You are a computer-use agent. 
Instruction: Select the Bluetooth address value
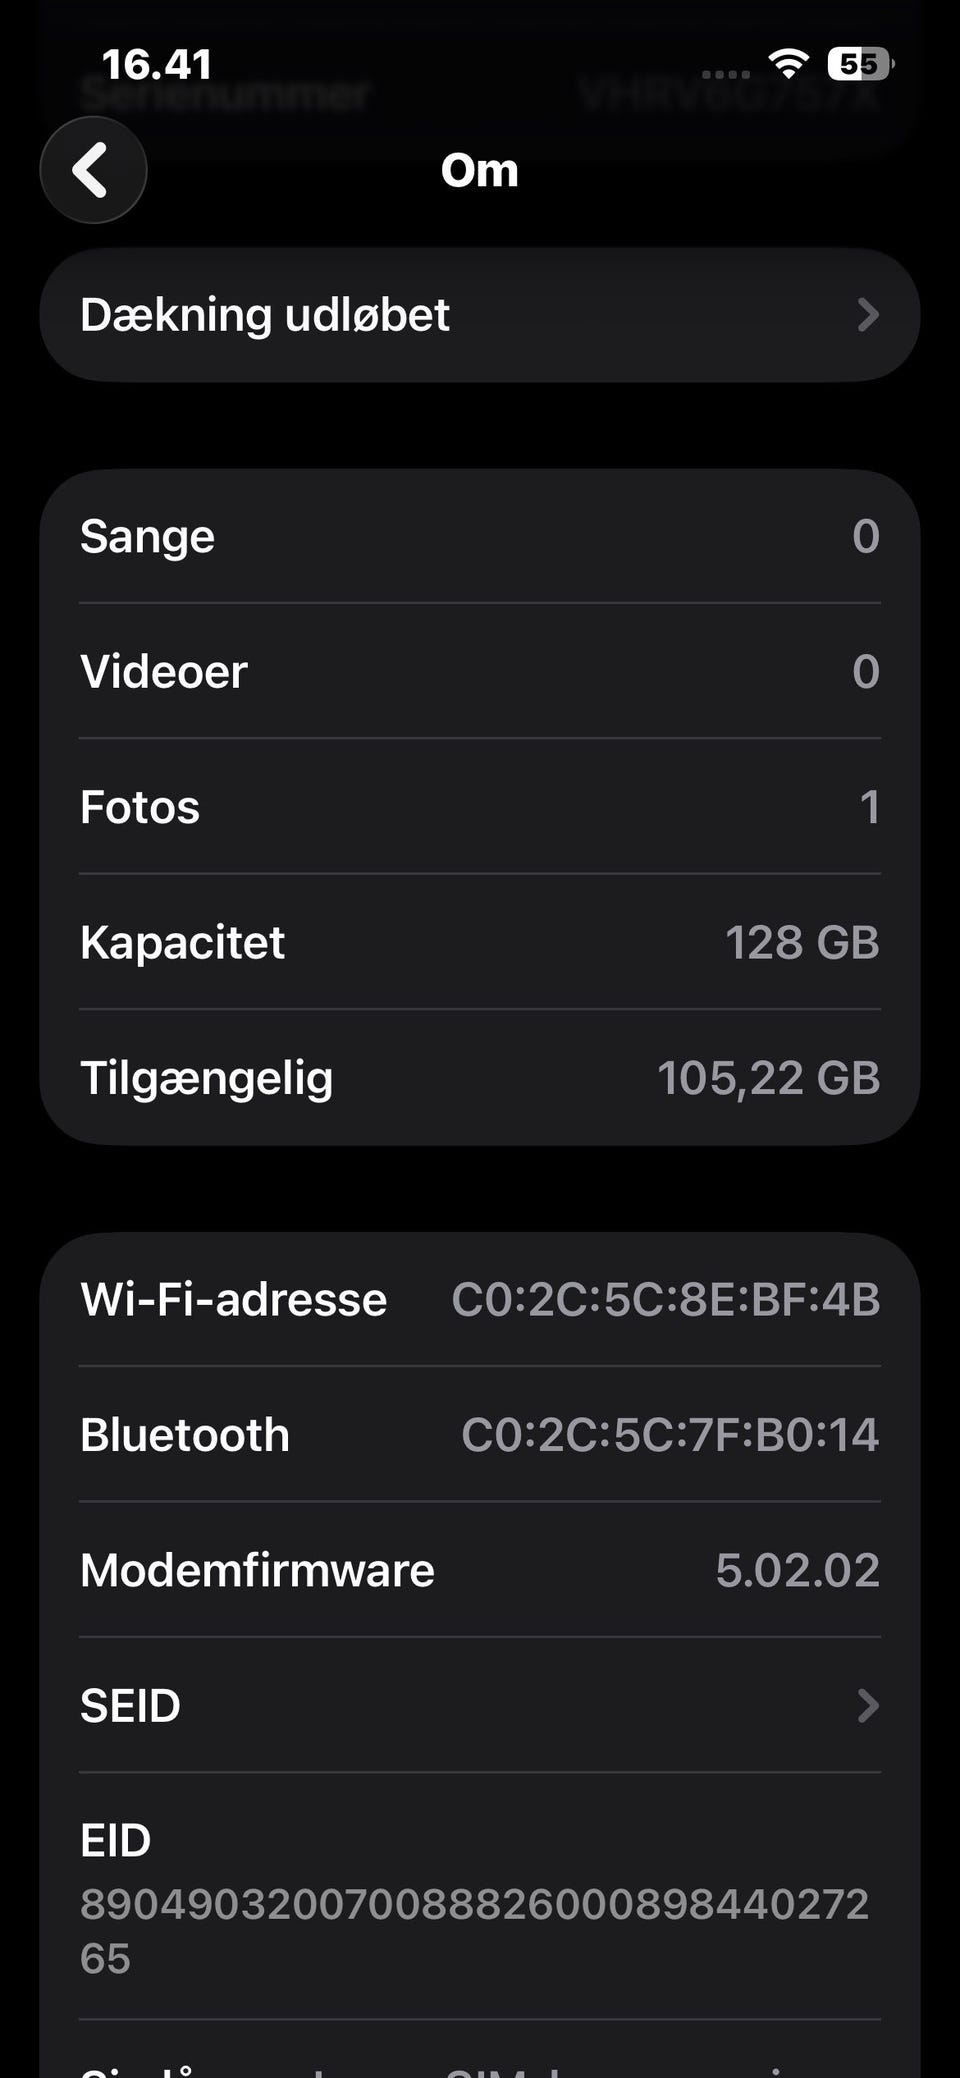pos(670,1435)
